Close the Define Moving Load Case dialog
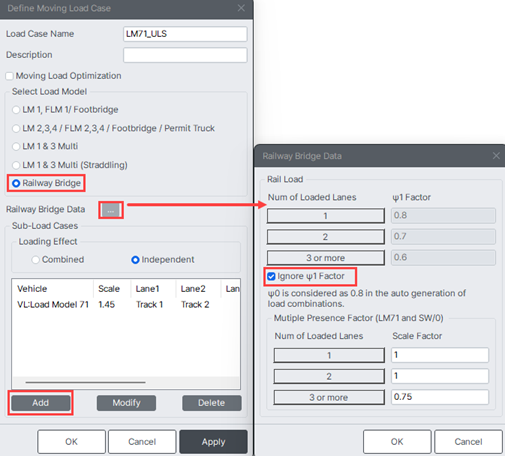 pos(241,8)
